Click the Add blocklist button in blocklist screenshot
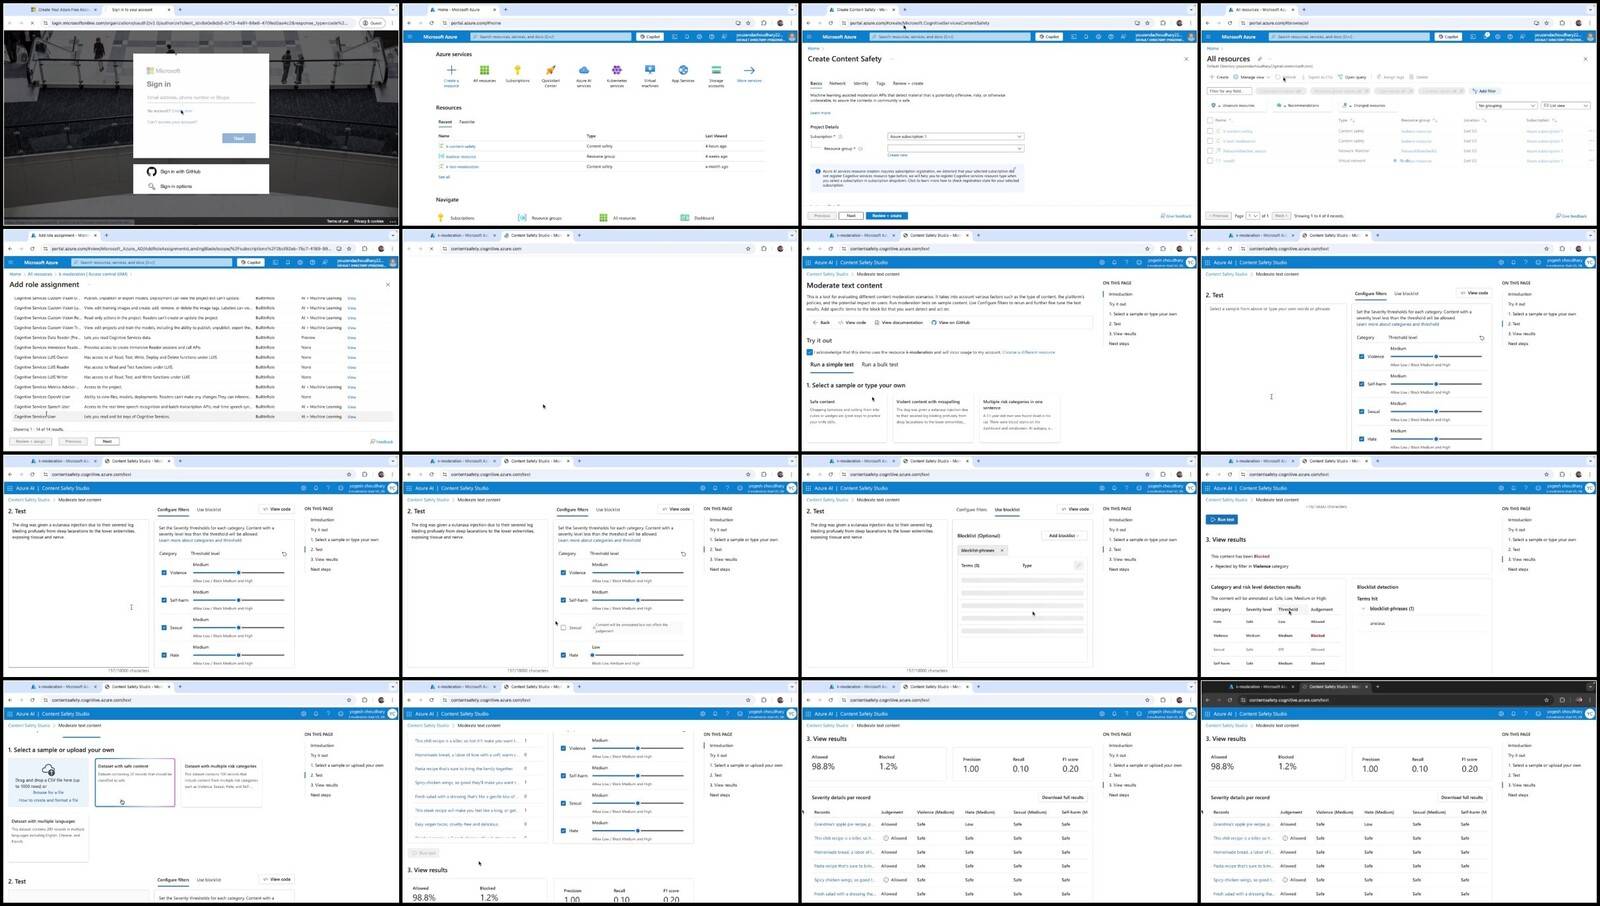 (1063, 536)
